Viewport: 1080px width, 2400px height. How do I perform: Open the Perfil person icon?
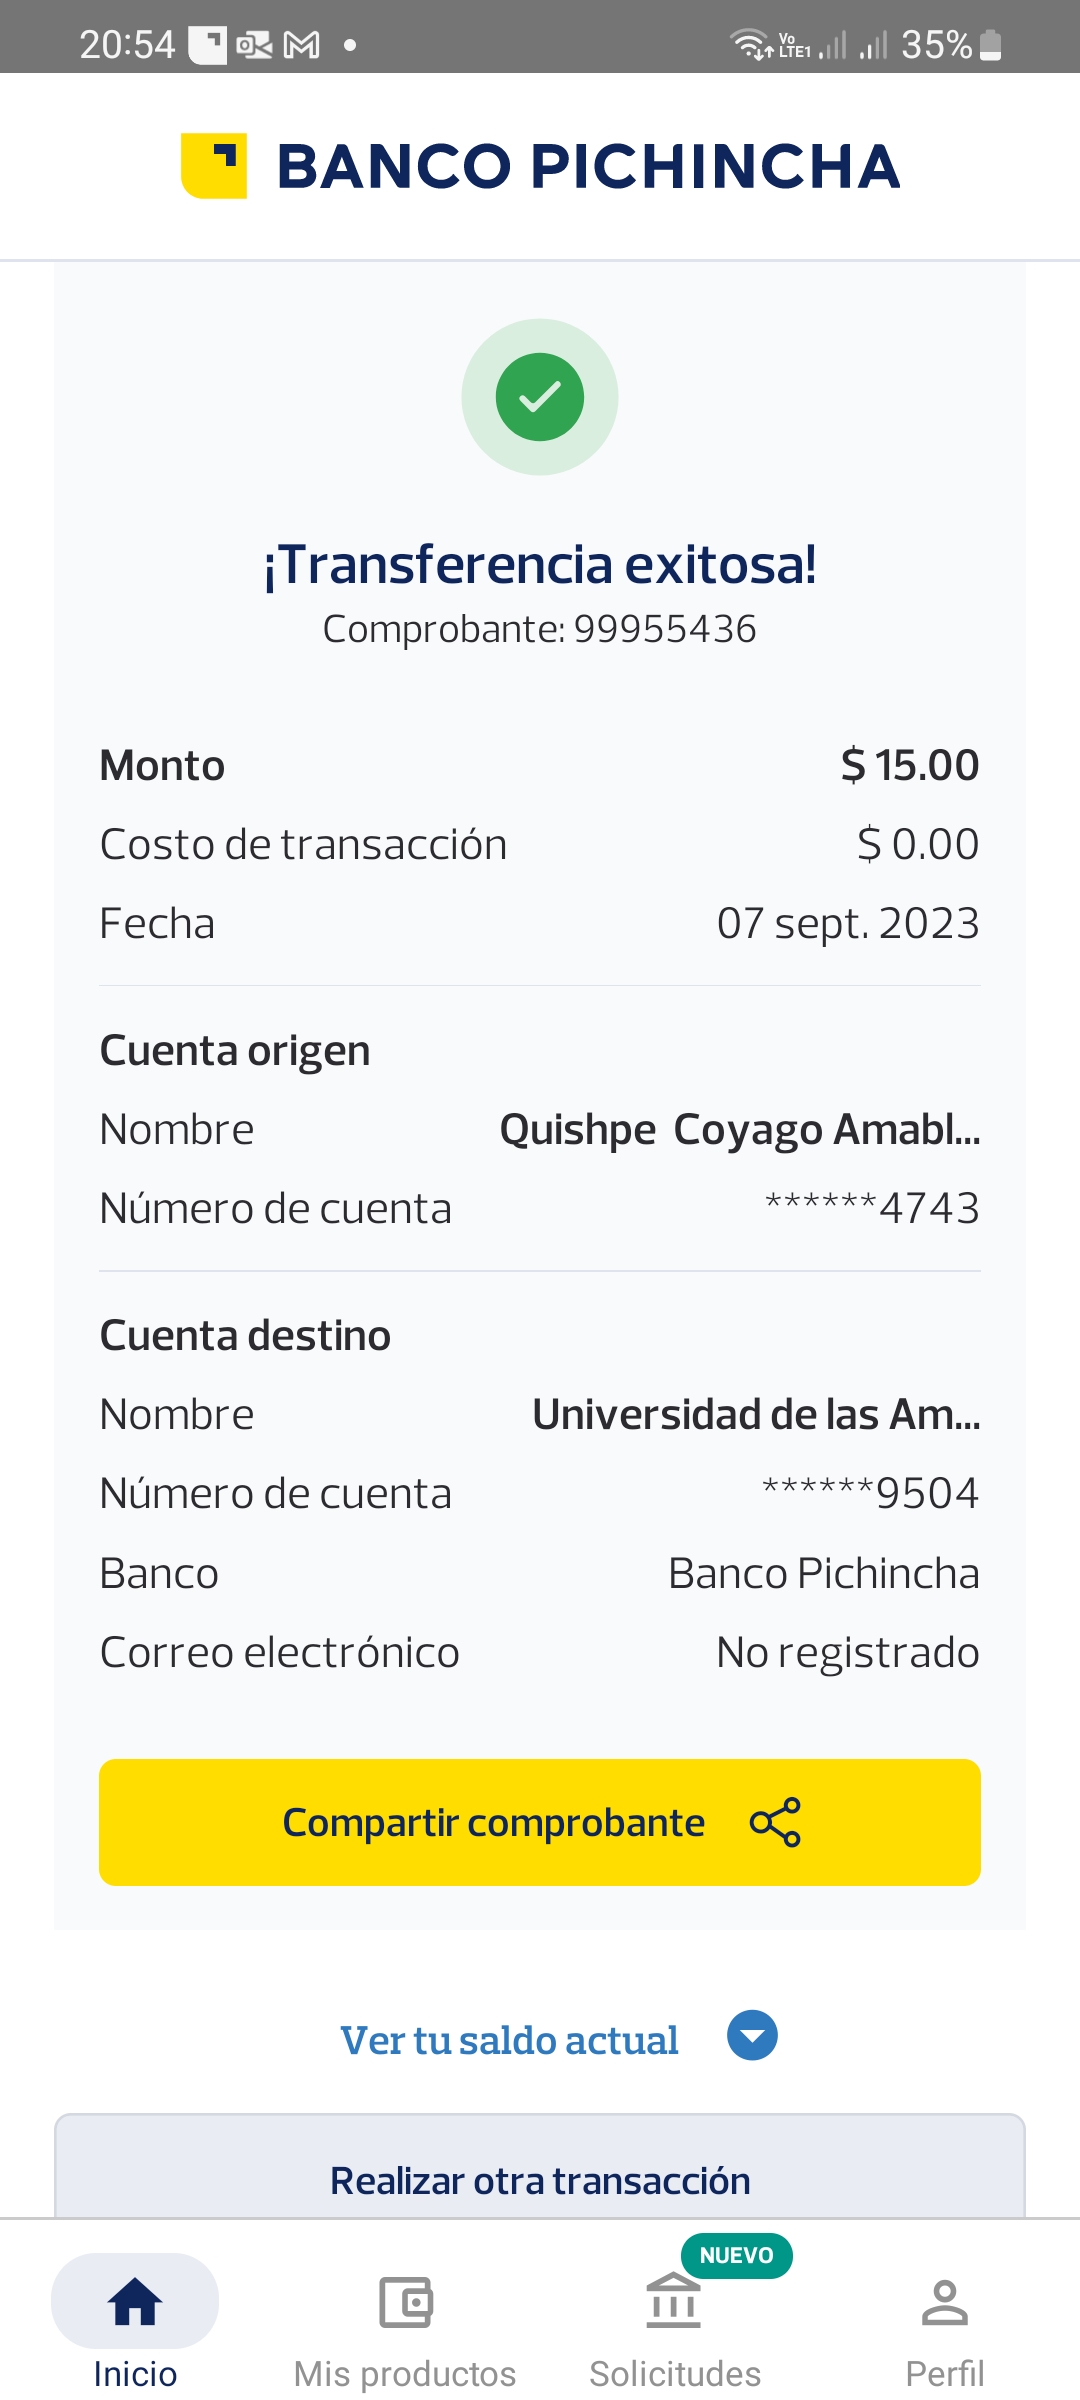(x=944, y=2302)
